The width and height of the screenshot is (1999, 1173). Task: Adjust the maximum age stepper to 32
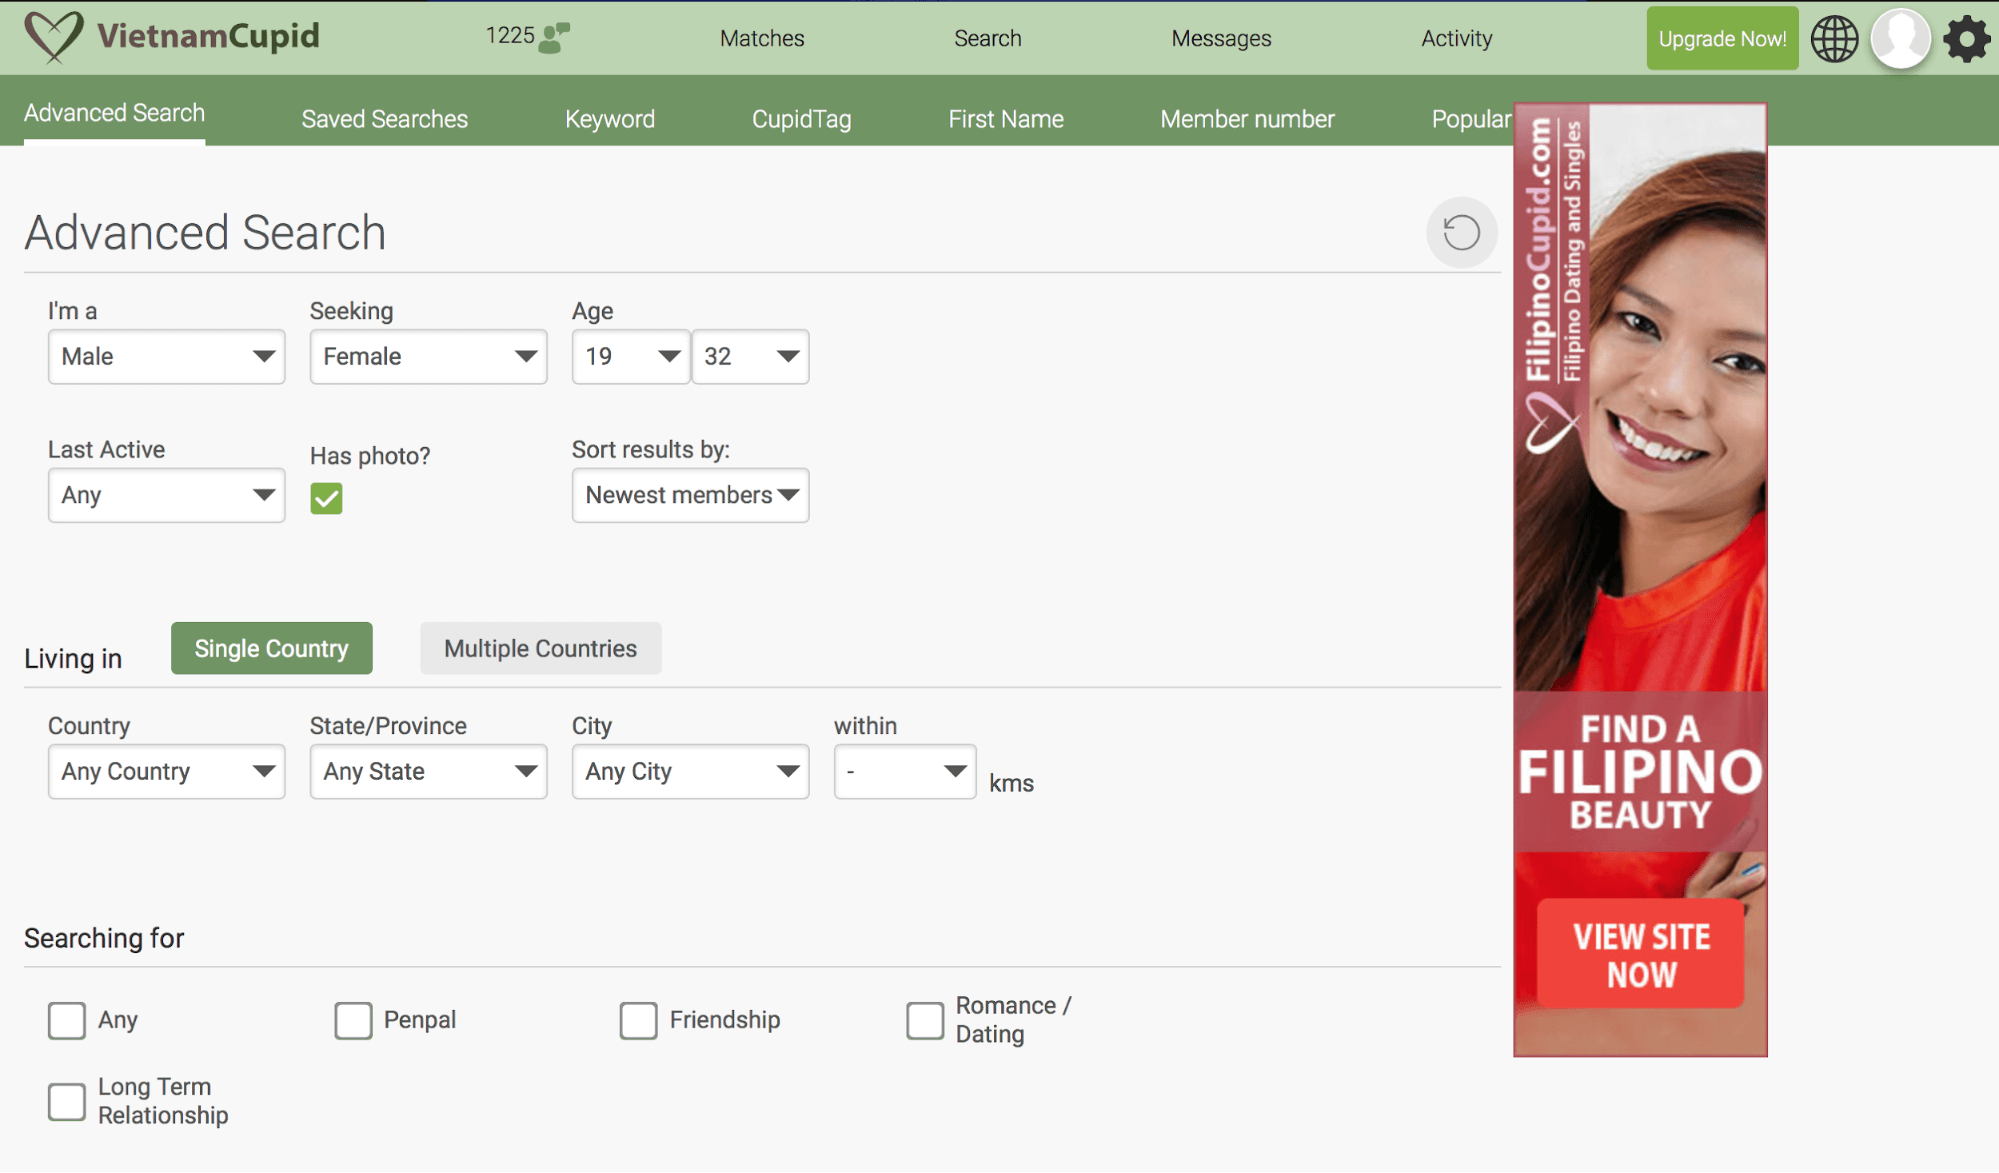point(750,356)
